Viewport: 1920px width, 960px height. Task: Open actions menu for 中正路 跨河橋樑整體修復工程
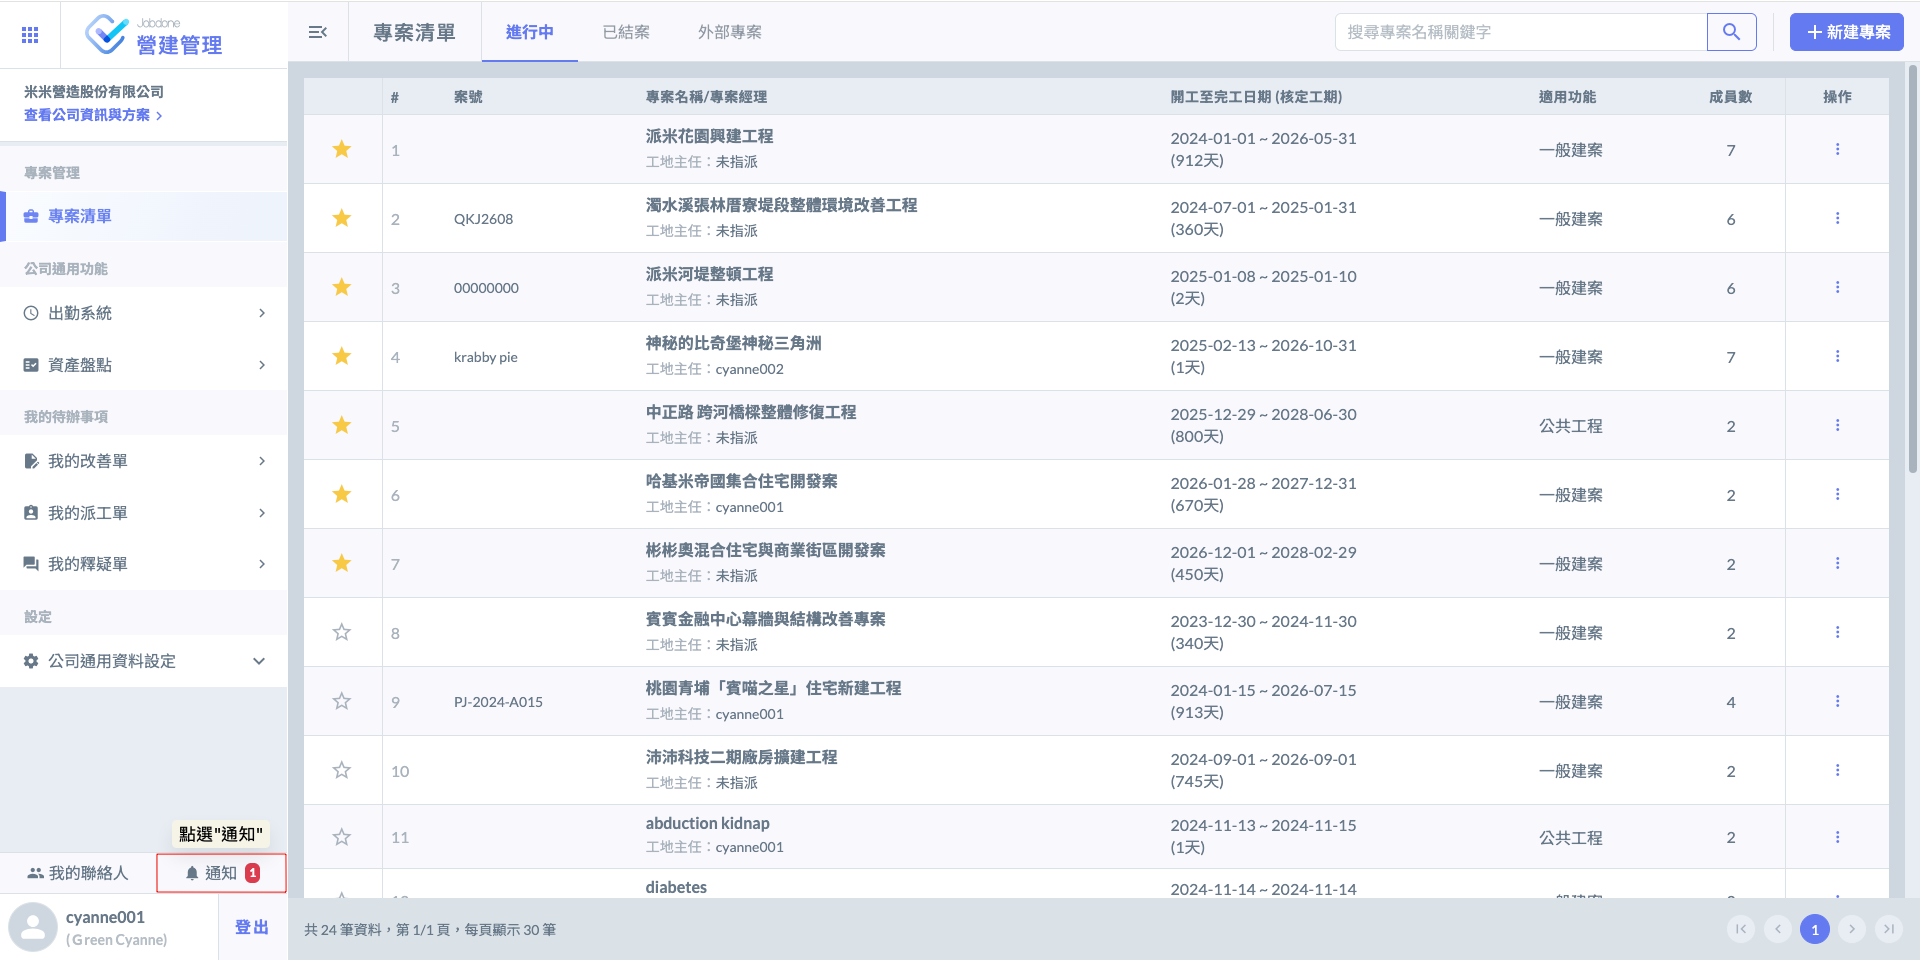(x=1837, y=425)
